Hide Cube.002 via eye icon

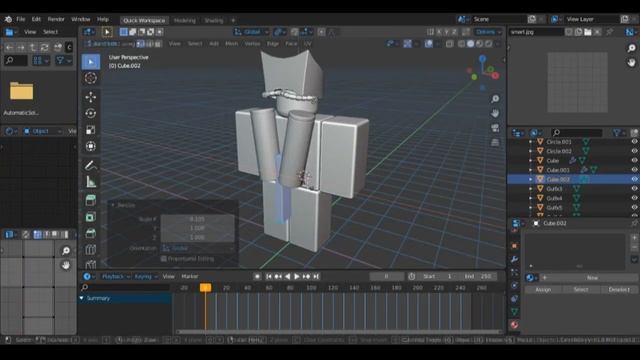point(634,179)
